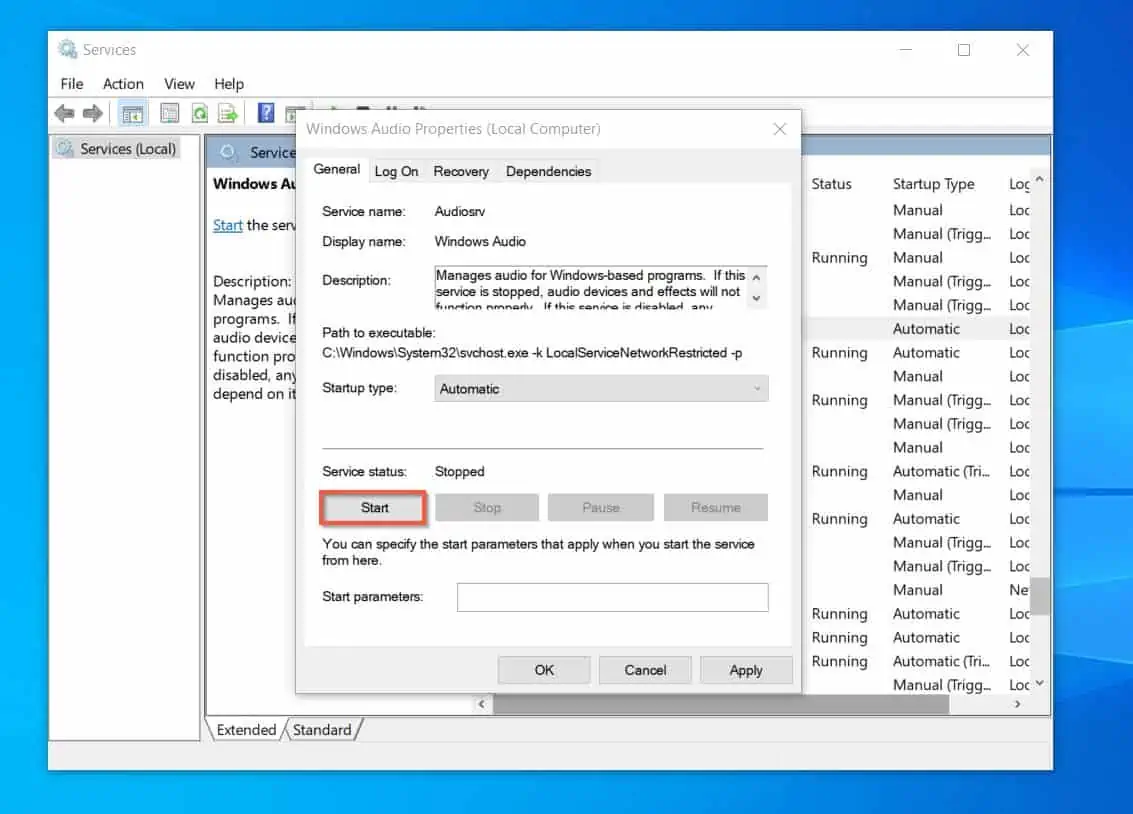Minimize the Services window
Viewport: 1133px width, 814px height.
(x=905, y=50)
